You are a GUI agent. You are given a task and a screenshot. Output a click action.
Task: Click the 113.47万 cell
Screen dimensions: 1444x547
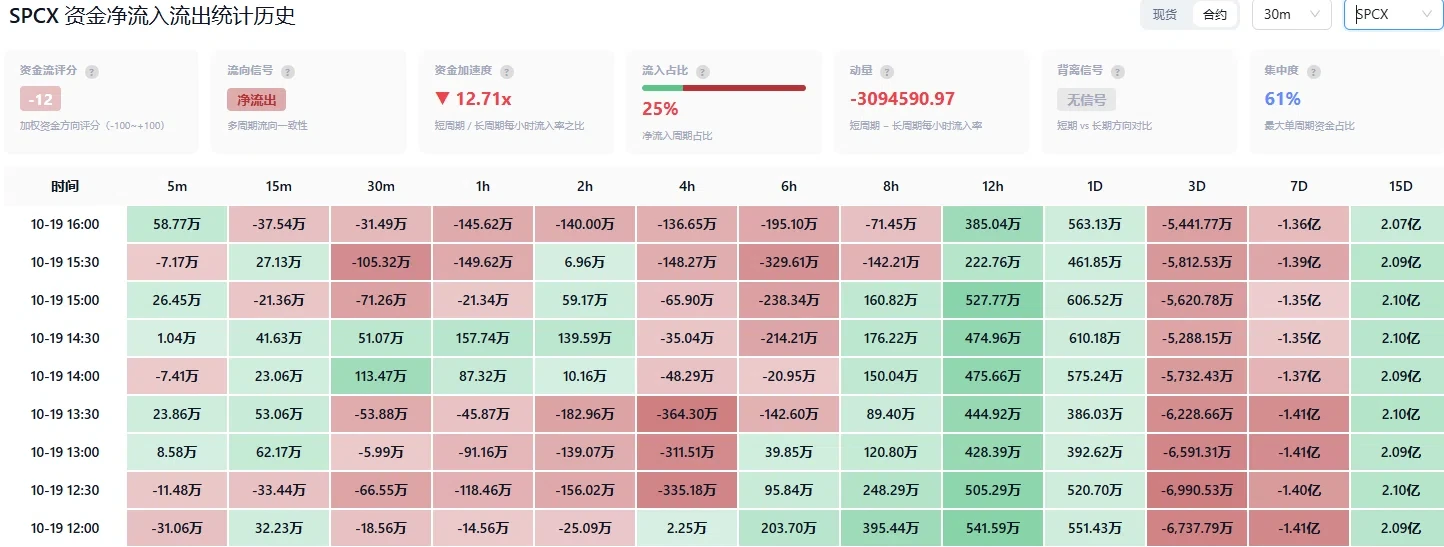pyautogui.click(x=381, y=377)
